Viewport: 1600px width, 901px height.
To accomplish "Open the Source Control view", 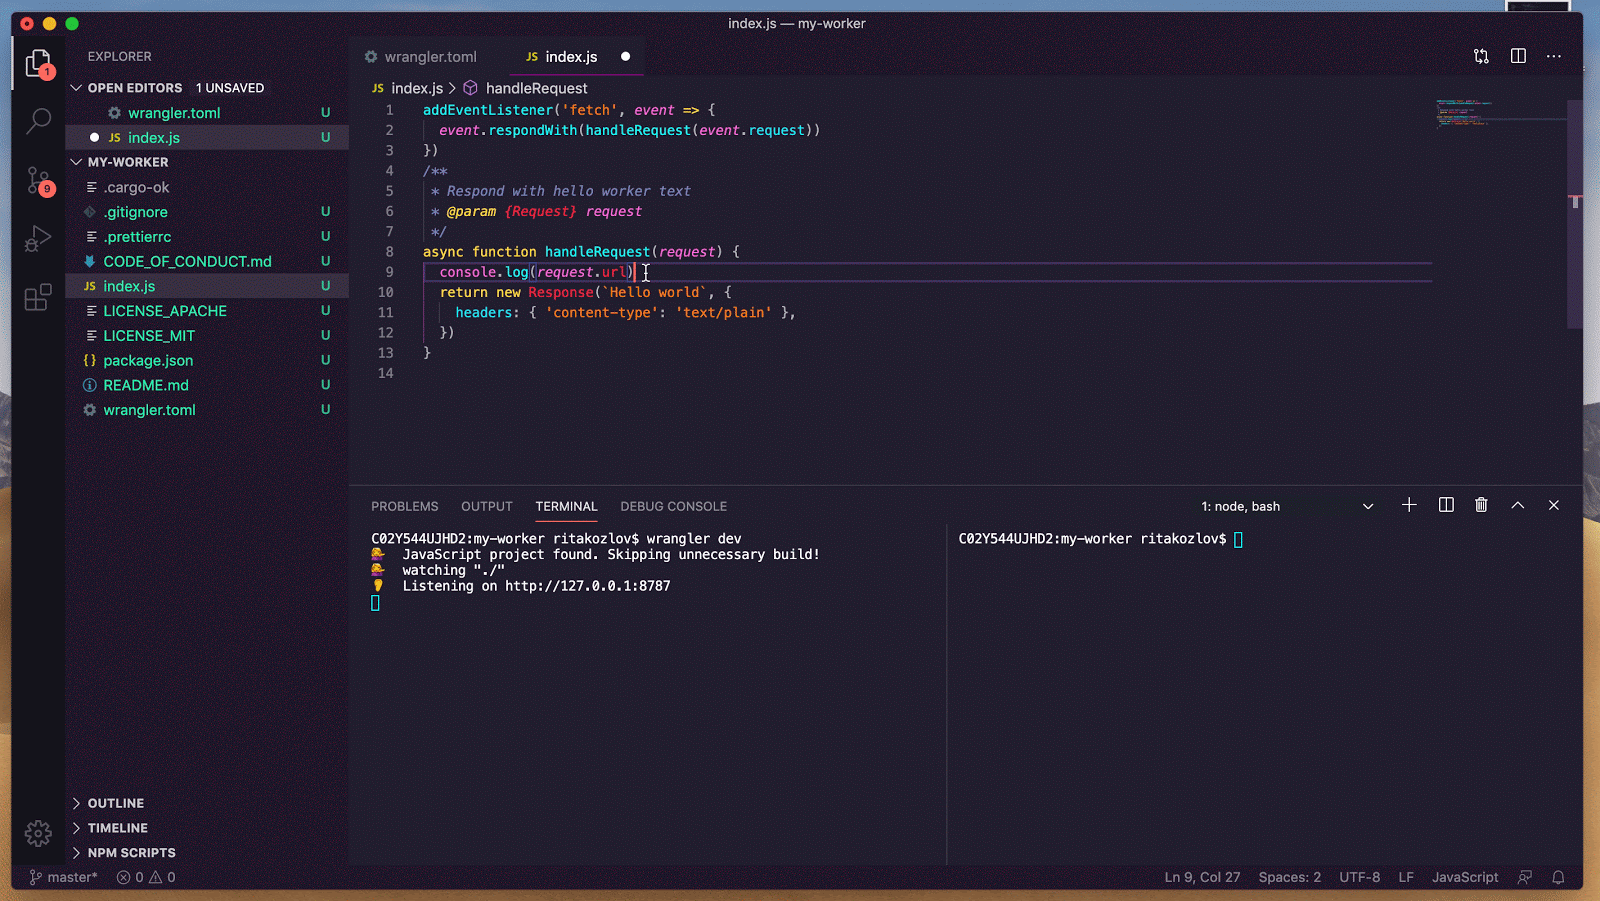I will click(38, 181).
